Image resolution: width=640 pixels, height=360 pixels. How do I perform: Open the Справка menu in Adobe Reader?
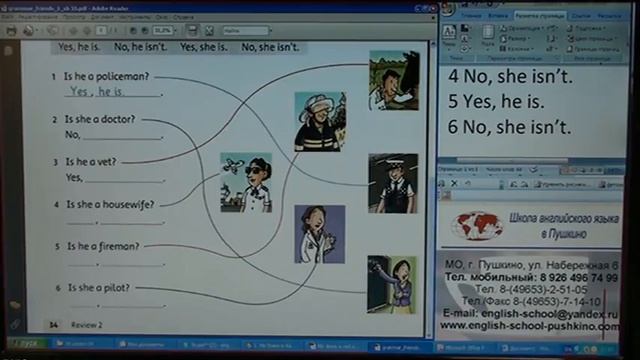[183, 18]
